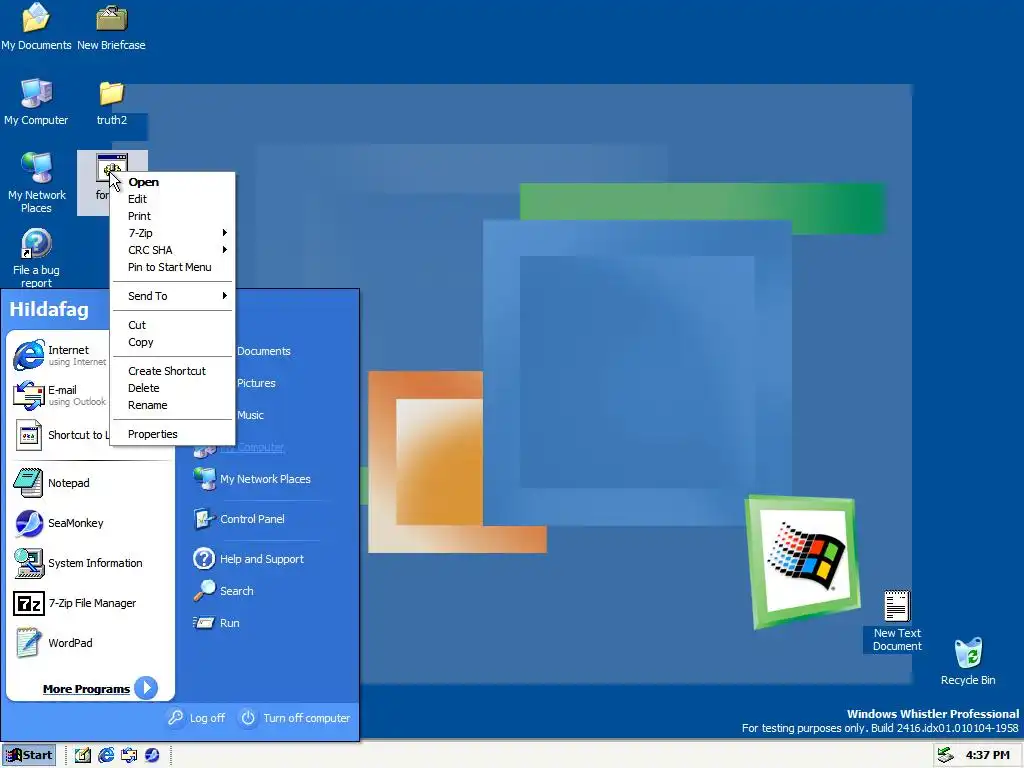Select Create Shortcut in context menu
This screenshot has height=768, width=1024.
click(173, 371)
